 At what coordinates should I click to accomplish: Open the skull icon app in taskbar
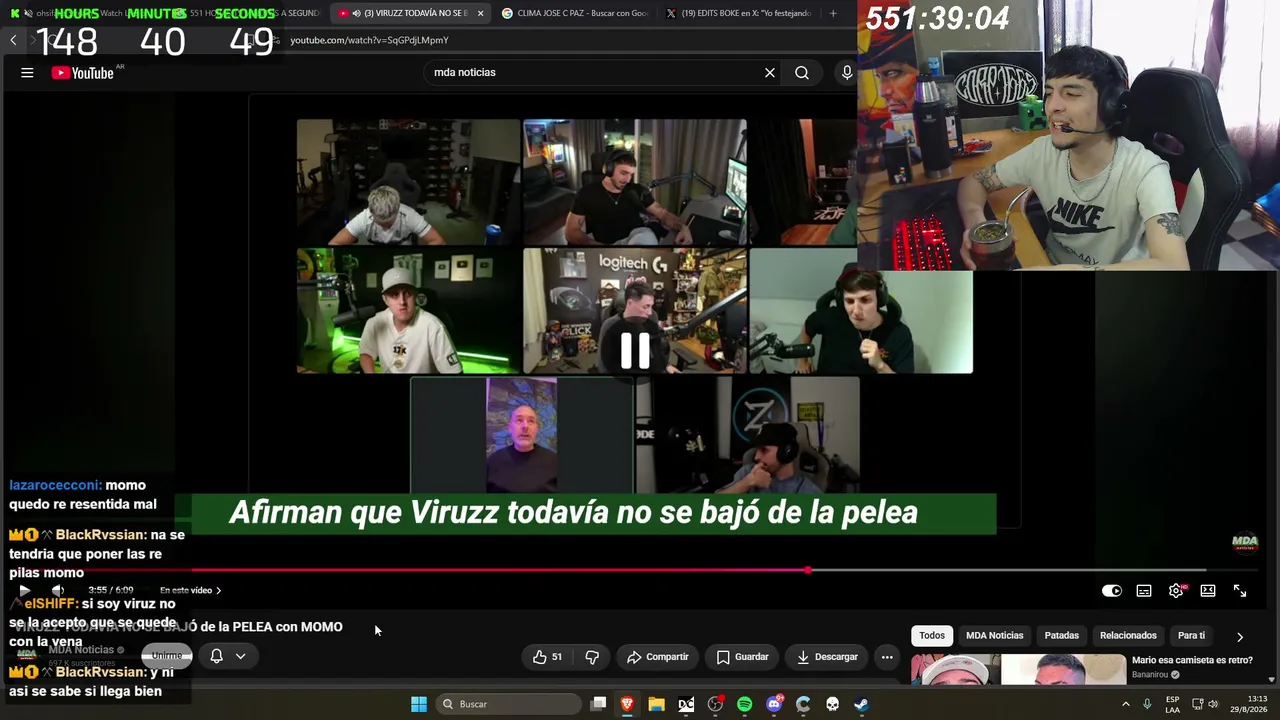click(832, 704)
